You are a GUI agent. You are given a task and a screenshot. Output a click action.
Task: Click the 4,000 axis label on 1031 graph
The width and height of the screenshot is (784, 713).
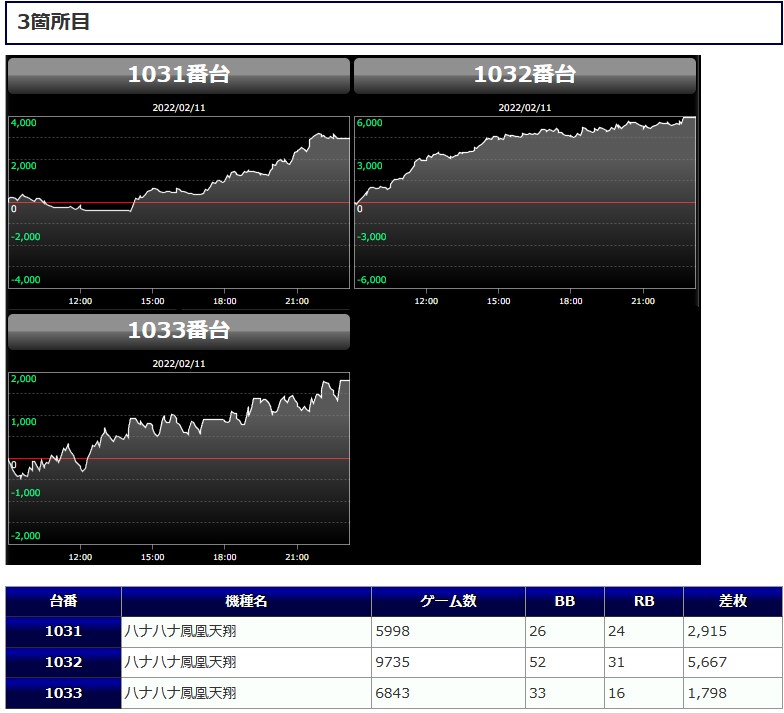tap(24, 123)
